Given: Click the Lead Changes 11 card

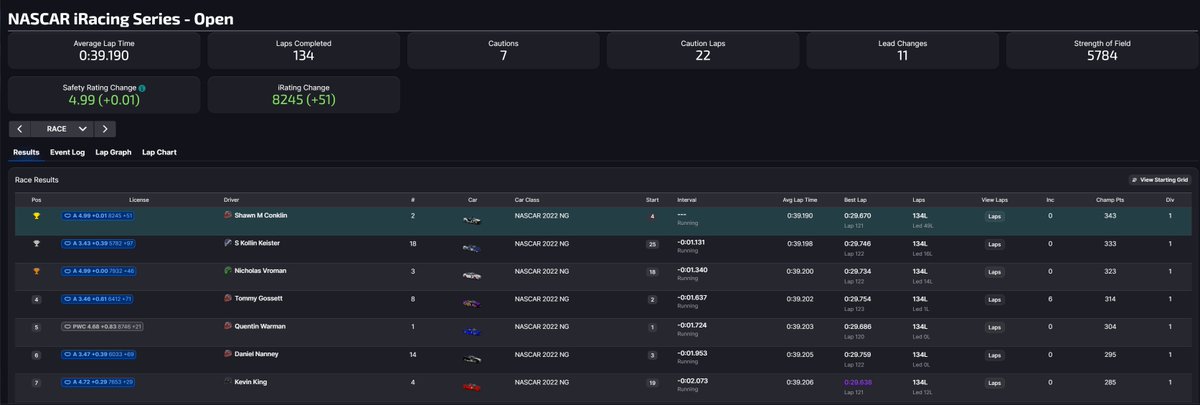Looking at the screenshot, I should coord(902,51).
